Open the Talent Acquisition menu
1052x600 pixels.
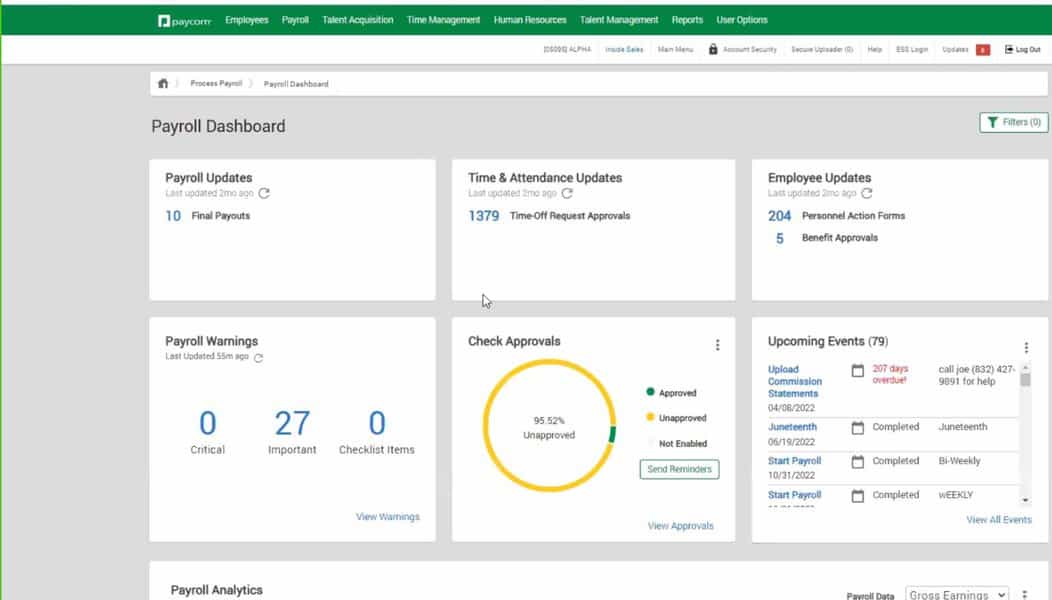[x=358, y=19]
